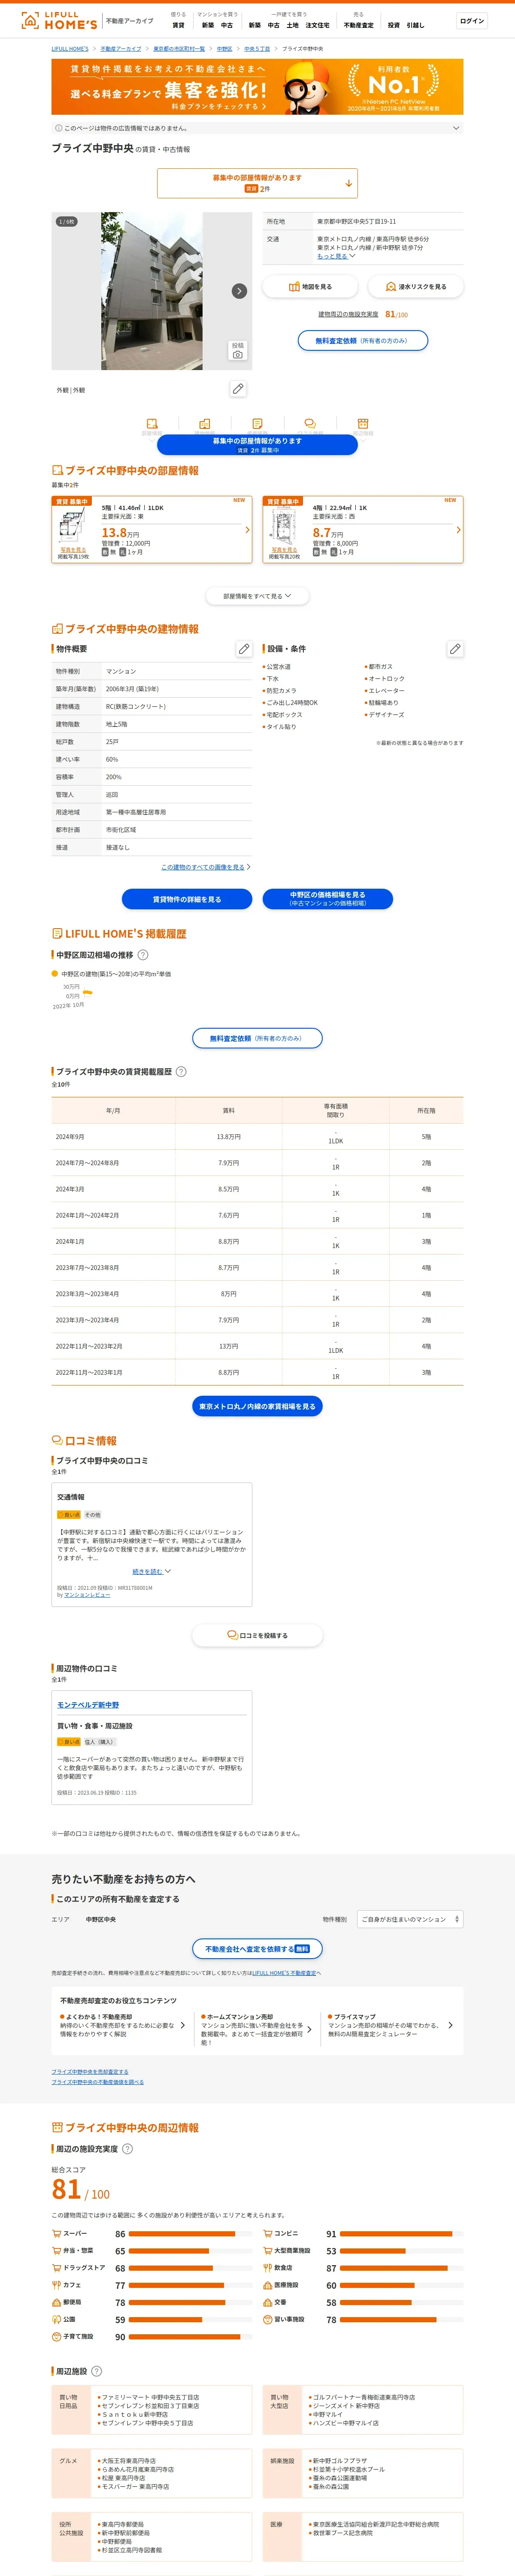Edit 物件概要 with the pencil icon
515x2576 pixels.
coord(244,649)
